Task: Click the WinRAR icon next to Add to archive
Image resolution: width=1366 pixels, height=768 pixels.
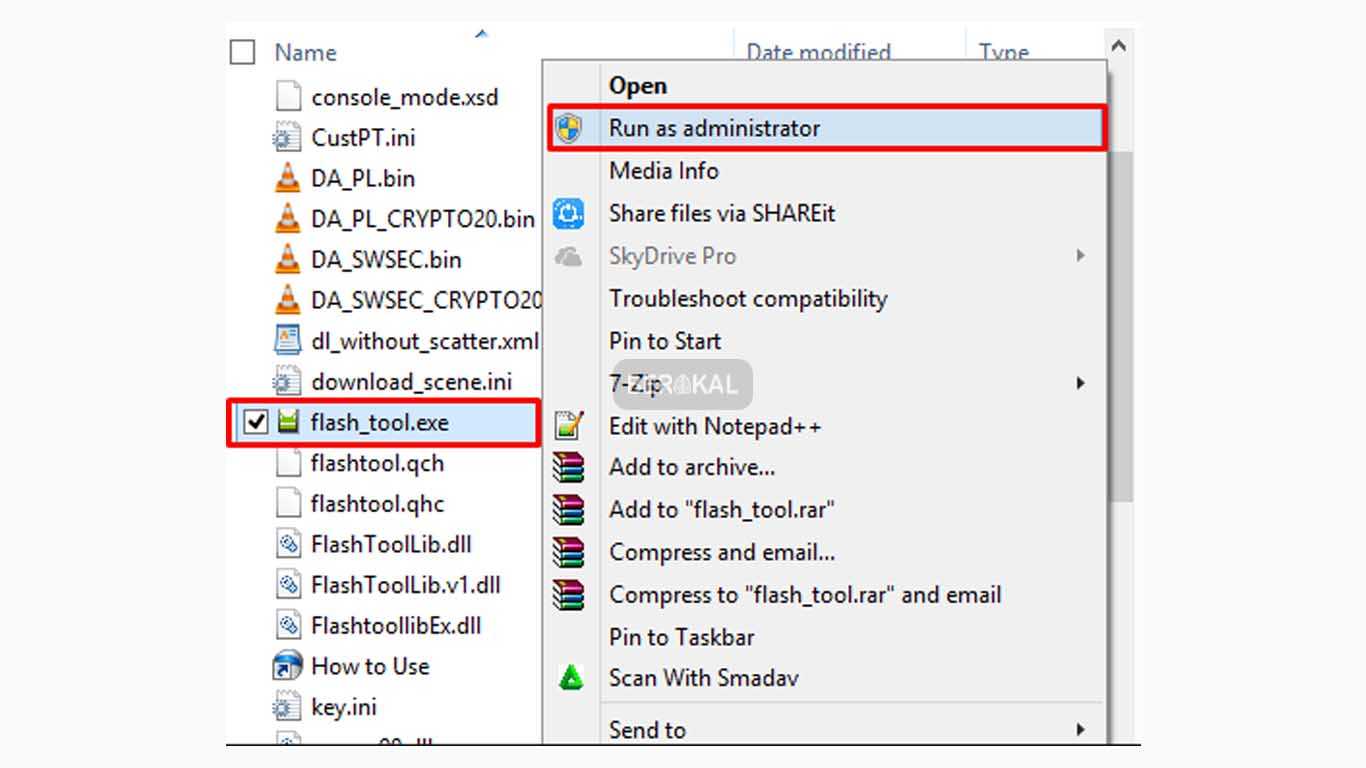Action: coord(569,467)
